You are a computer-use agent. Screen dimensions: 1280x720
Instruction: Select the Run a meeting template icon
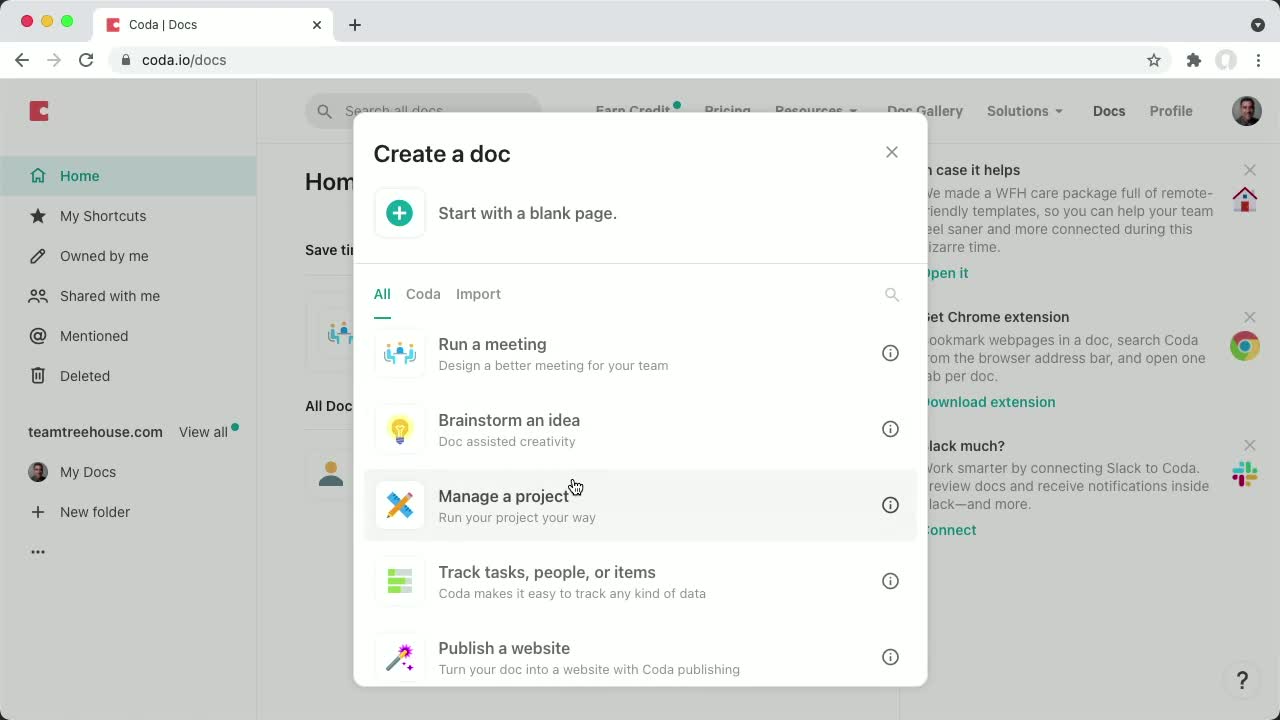[x=399, y=353]
